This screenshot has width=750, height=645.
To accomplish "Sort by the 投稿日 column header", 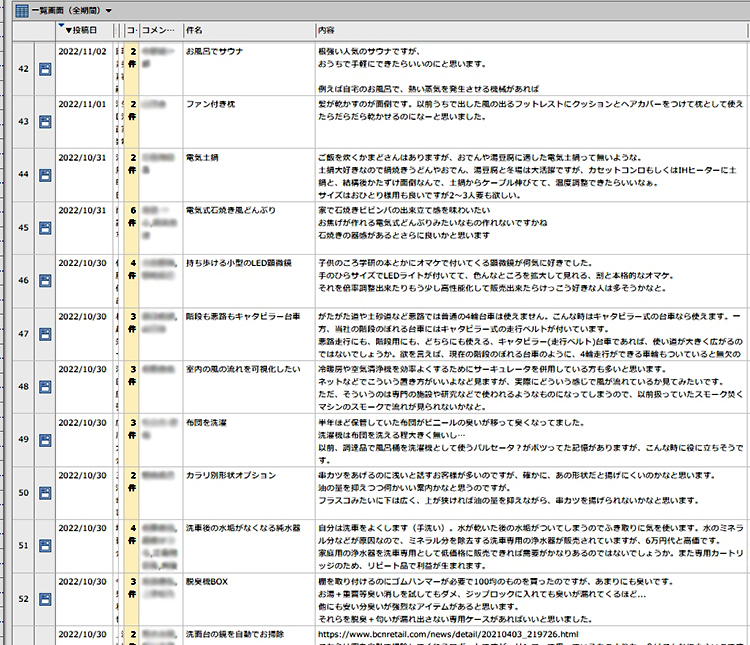I will click(x=84, y=31).
